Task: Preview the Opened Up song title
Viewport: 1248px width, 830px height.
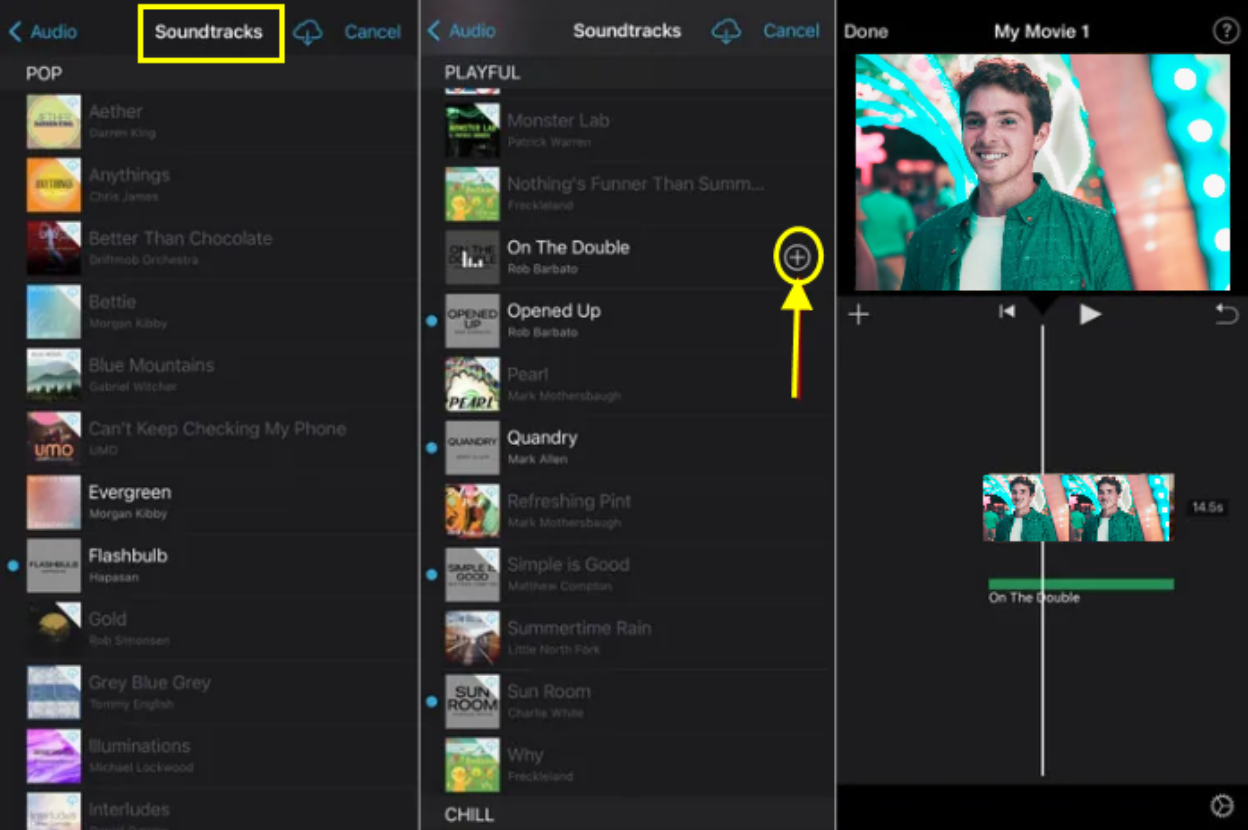Action: tap(554, 311)
